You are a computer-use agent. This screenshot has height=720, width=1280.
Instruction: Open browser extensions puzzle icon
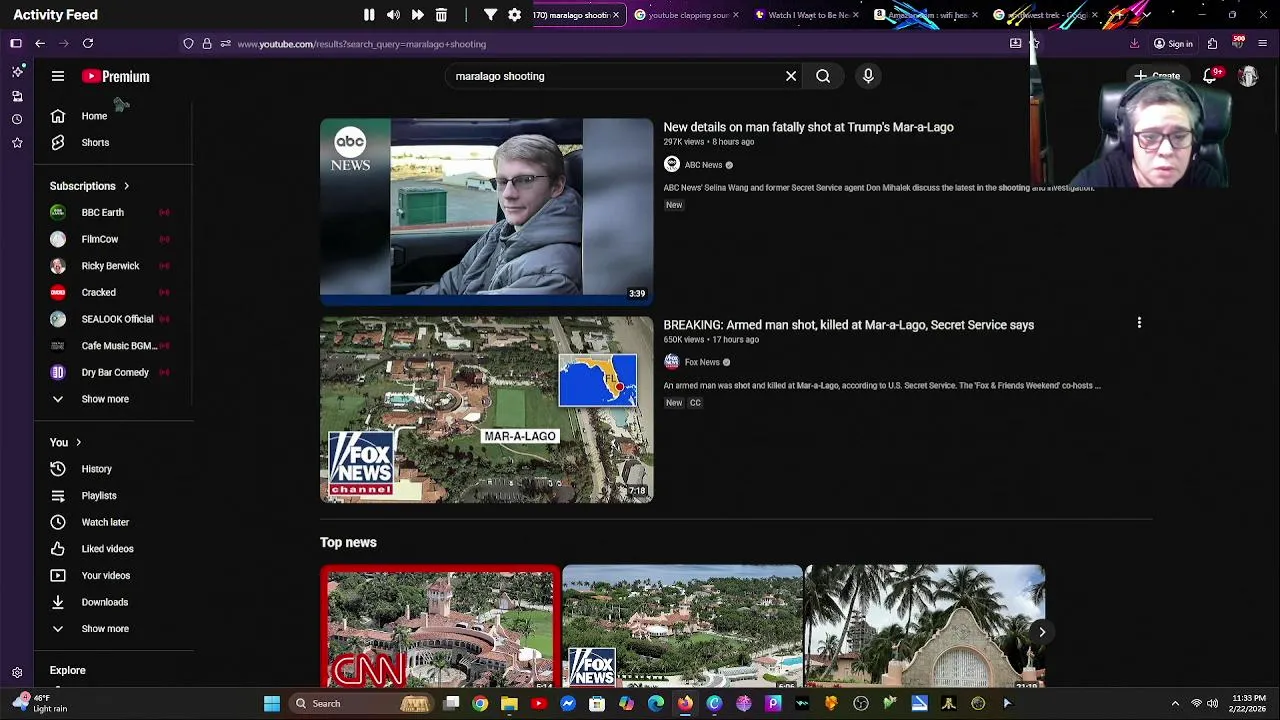(1212, 44)
